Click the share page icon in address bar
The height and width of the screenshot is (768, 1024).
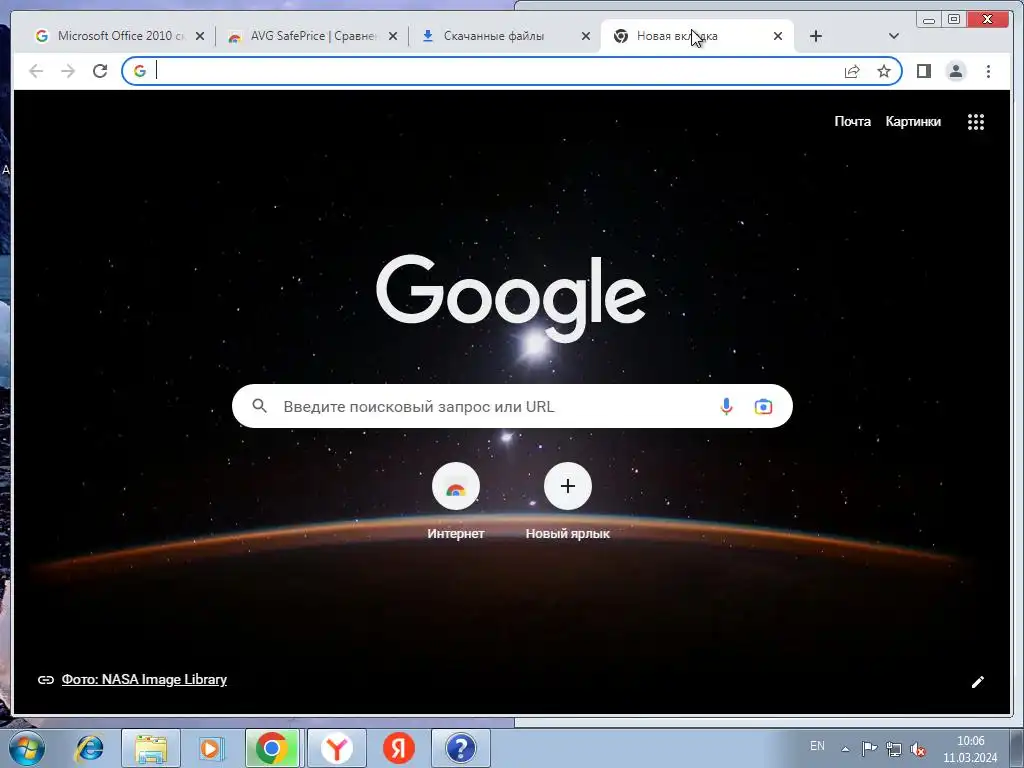852,71
